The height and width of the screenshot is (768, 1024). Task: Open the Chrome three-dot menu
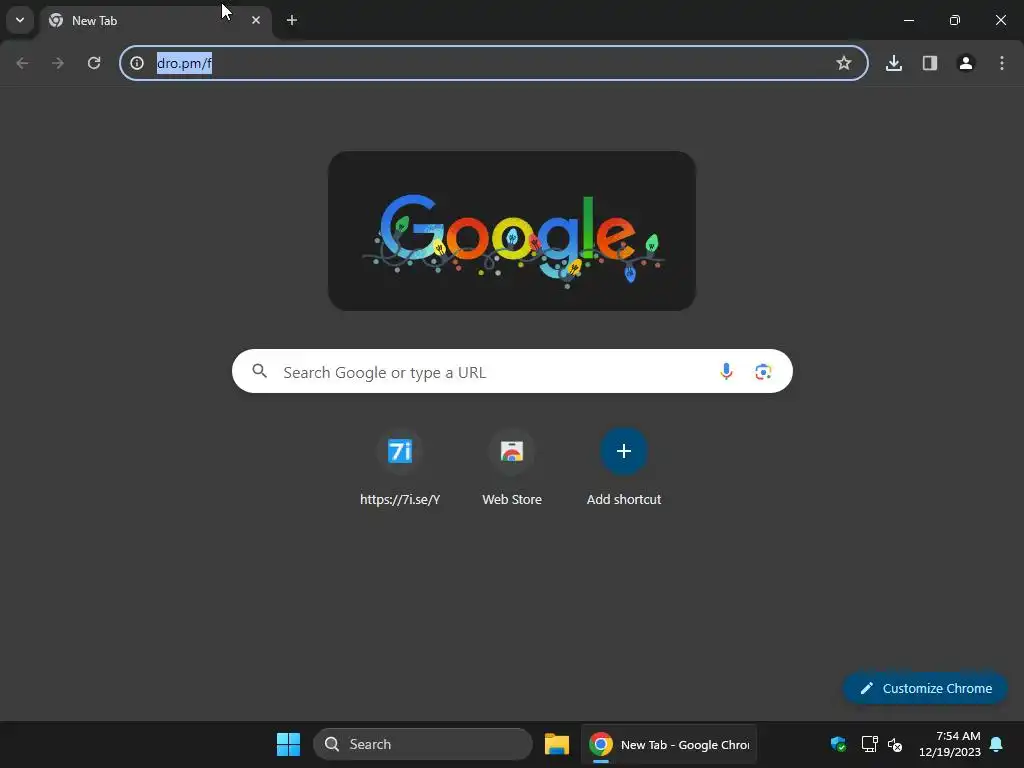(x=1002, y=63)
